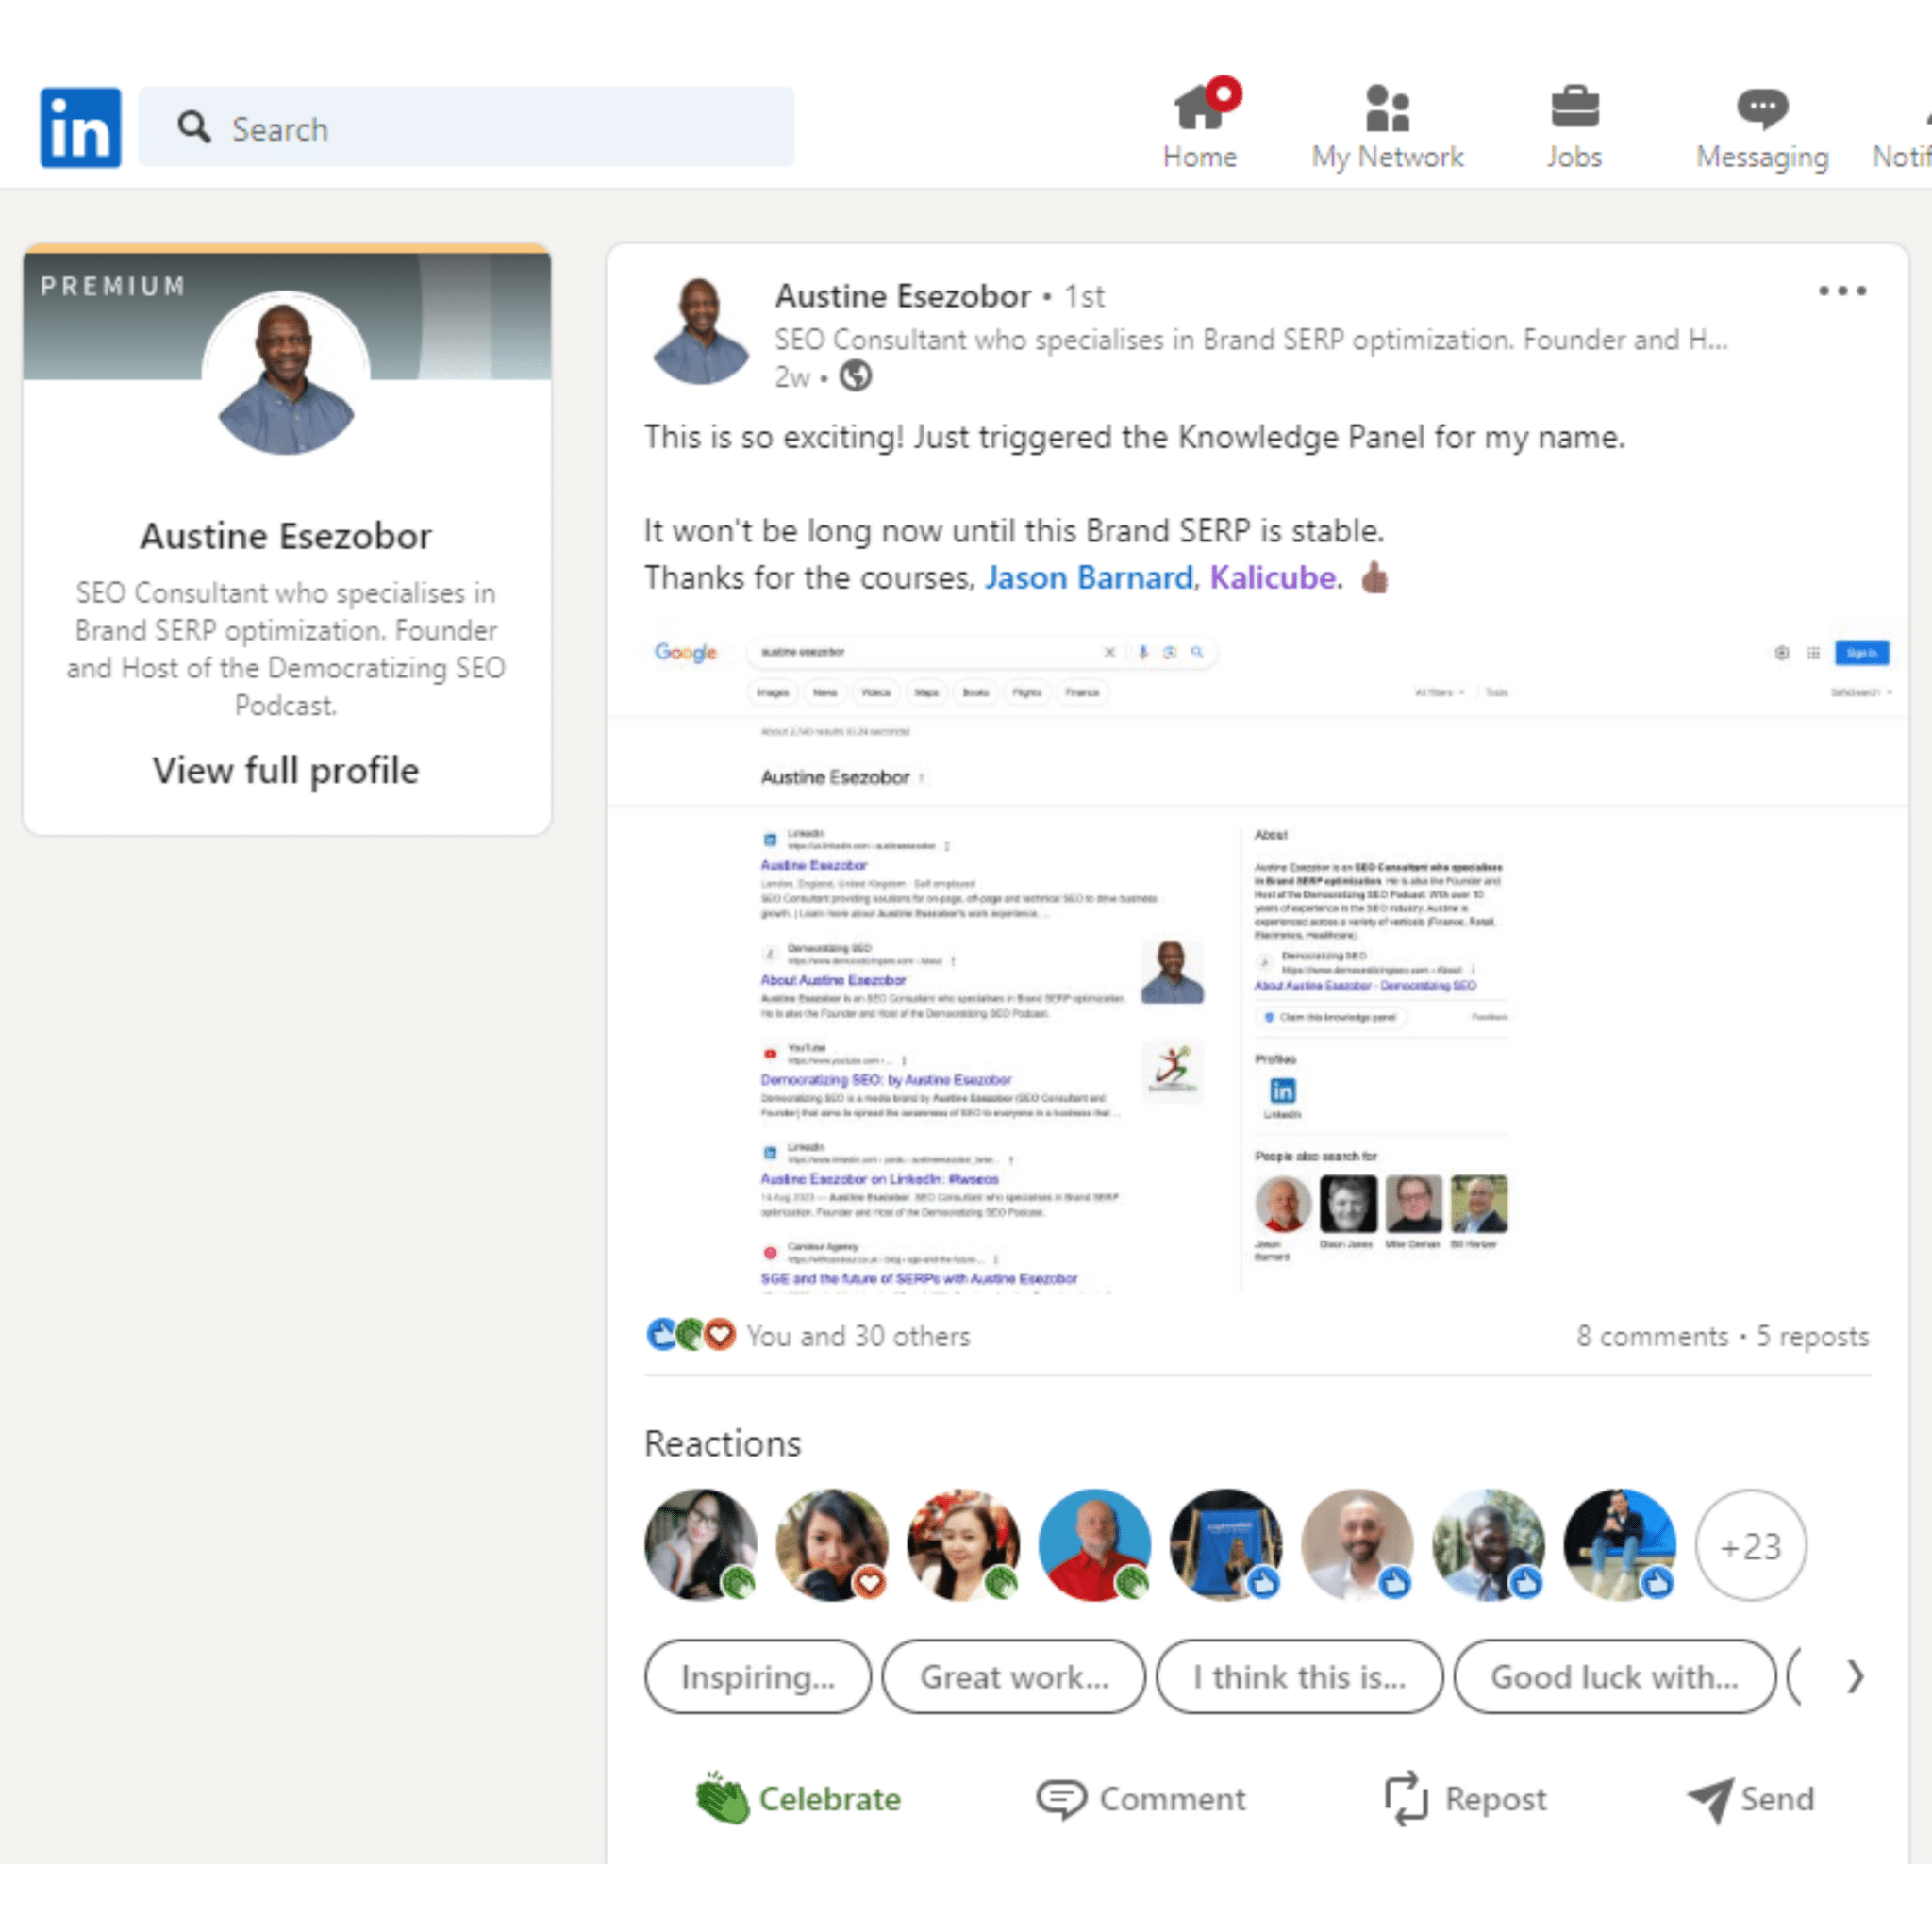Screen dimensions: 1932x1932
Task: Open the Kalicube mention link
Action: [x=1272, y=577]
